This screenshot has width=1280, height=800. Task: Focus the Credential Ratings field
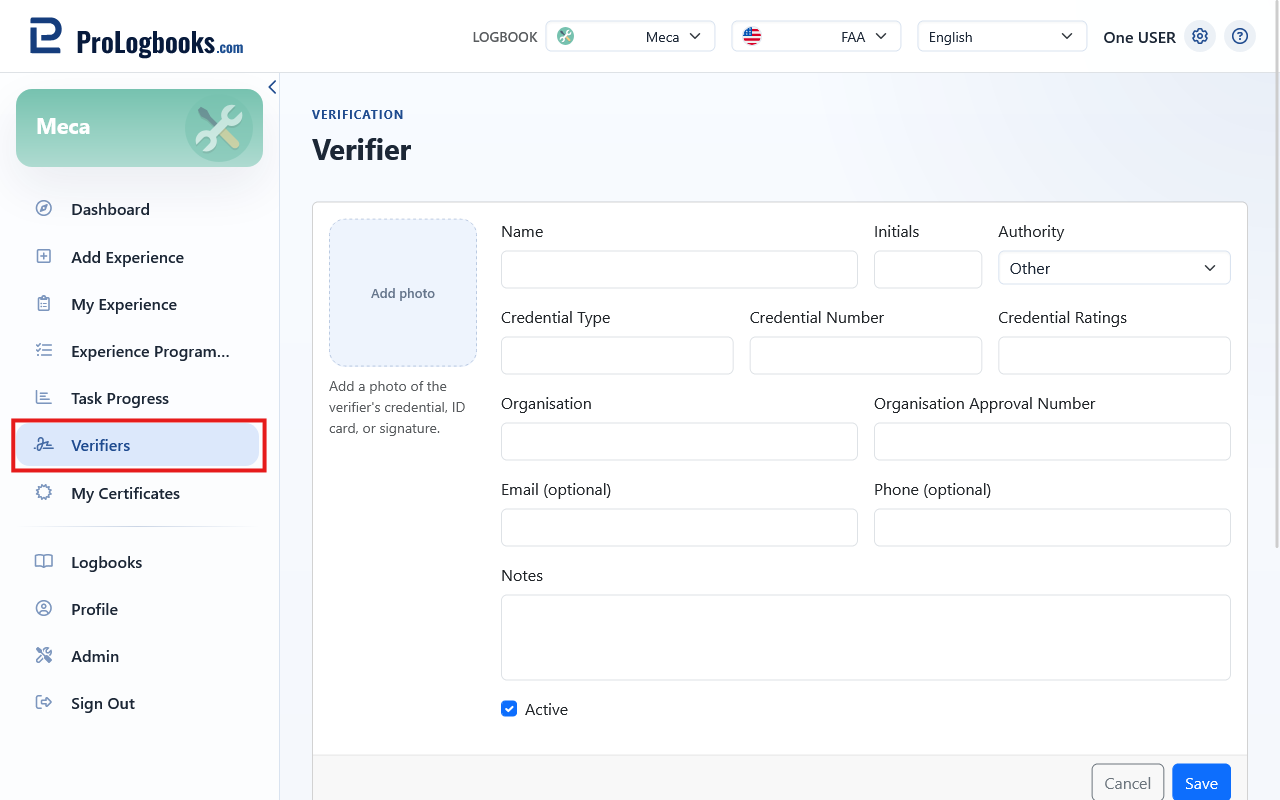[x=1114, y=355]
